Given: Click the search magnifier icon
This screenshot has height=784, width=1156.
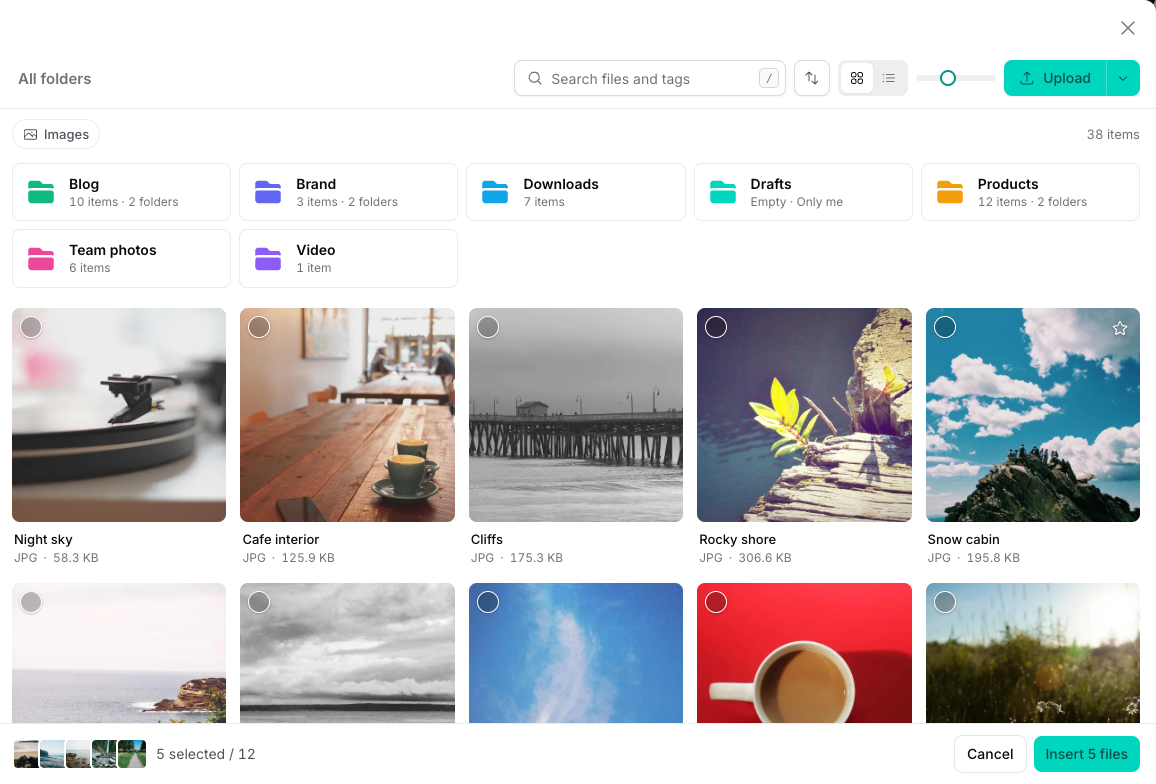Looking at the screenshot, I should point(535,78).
